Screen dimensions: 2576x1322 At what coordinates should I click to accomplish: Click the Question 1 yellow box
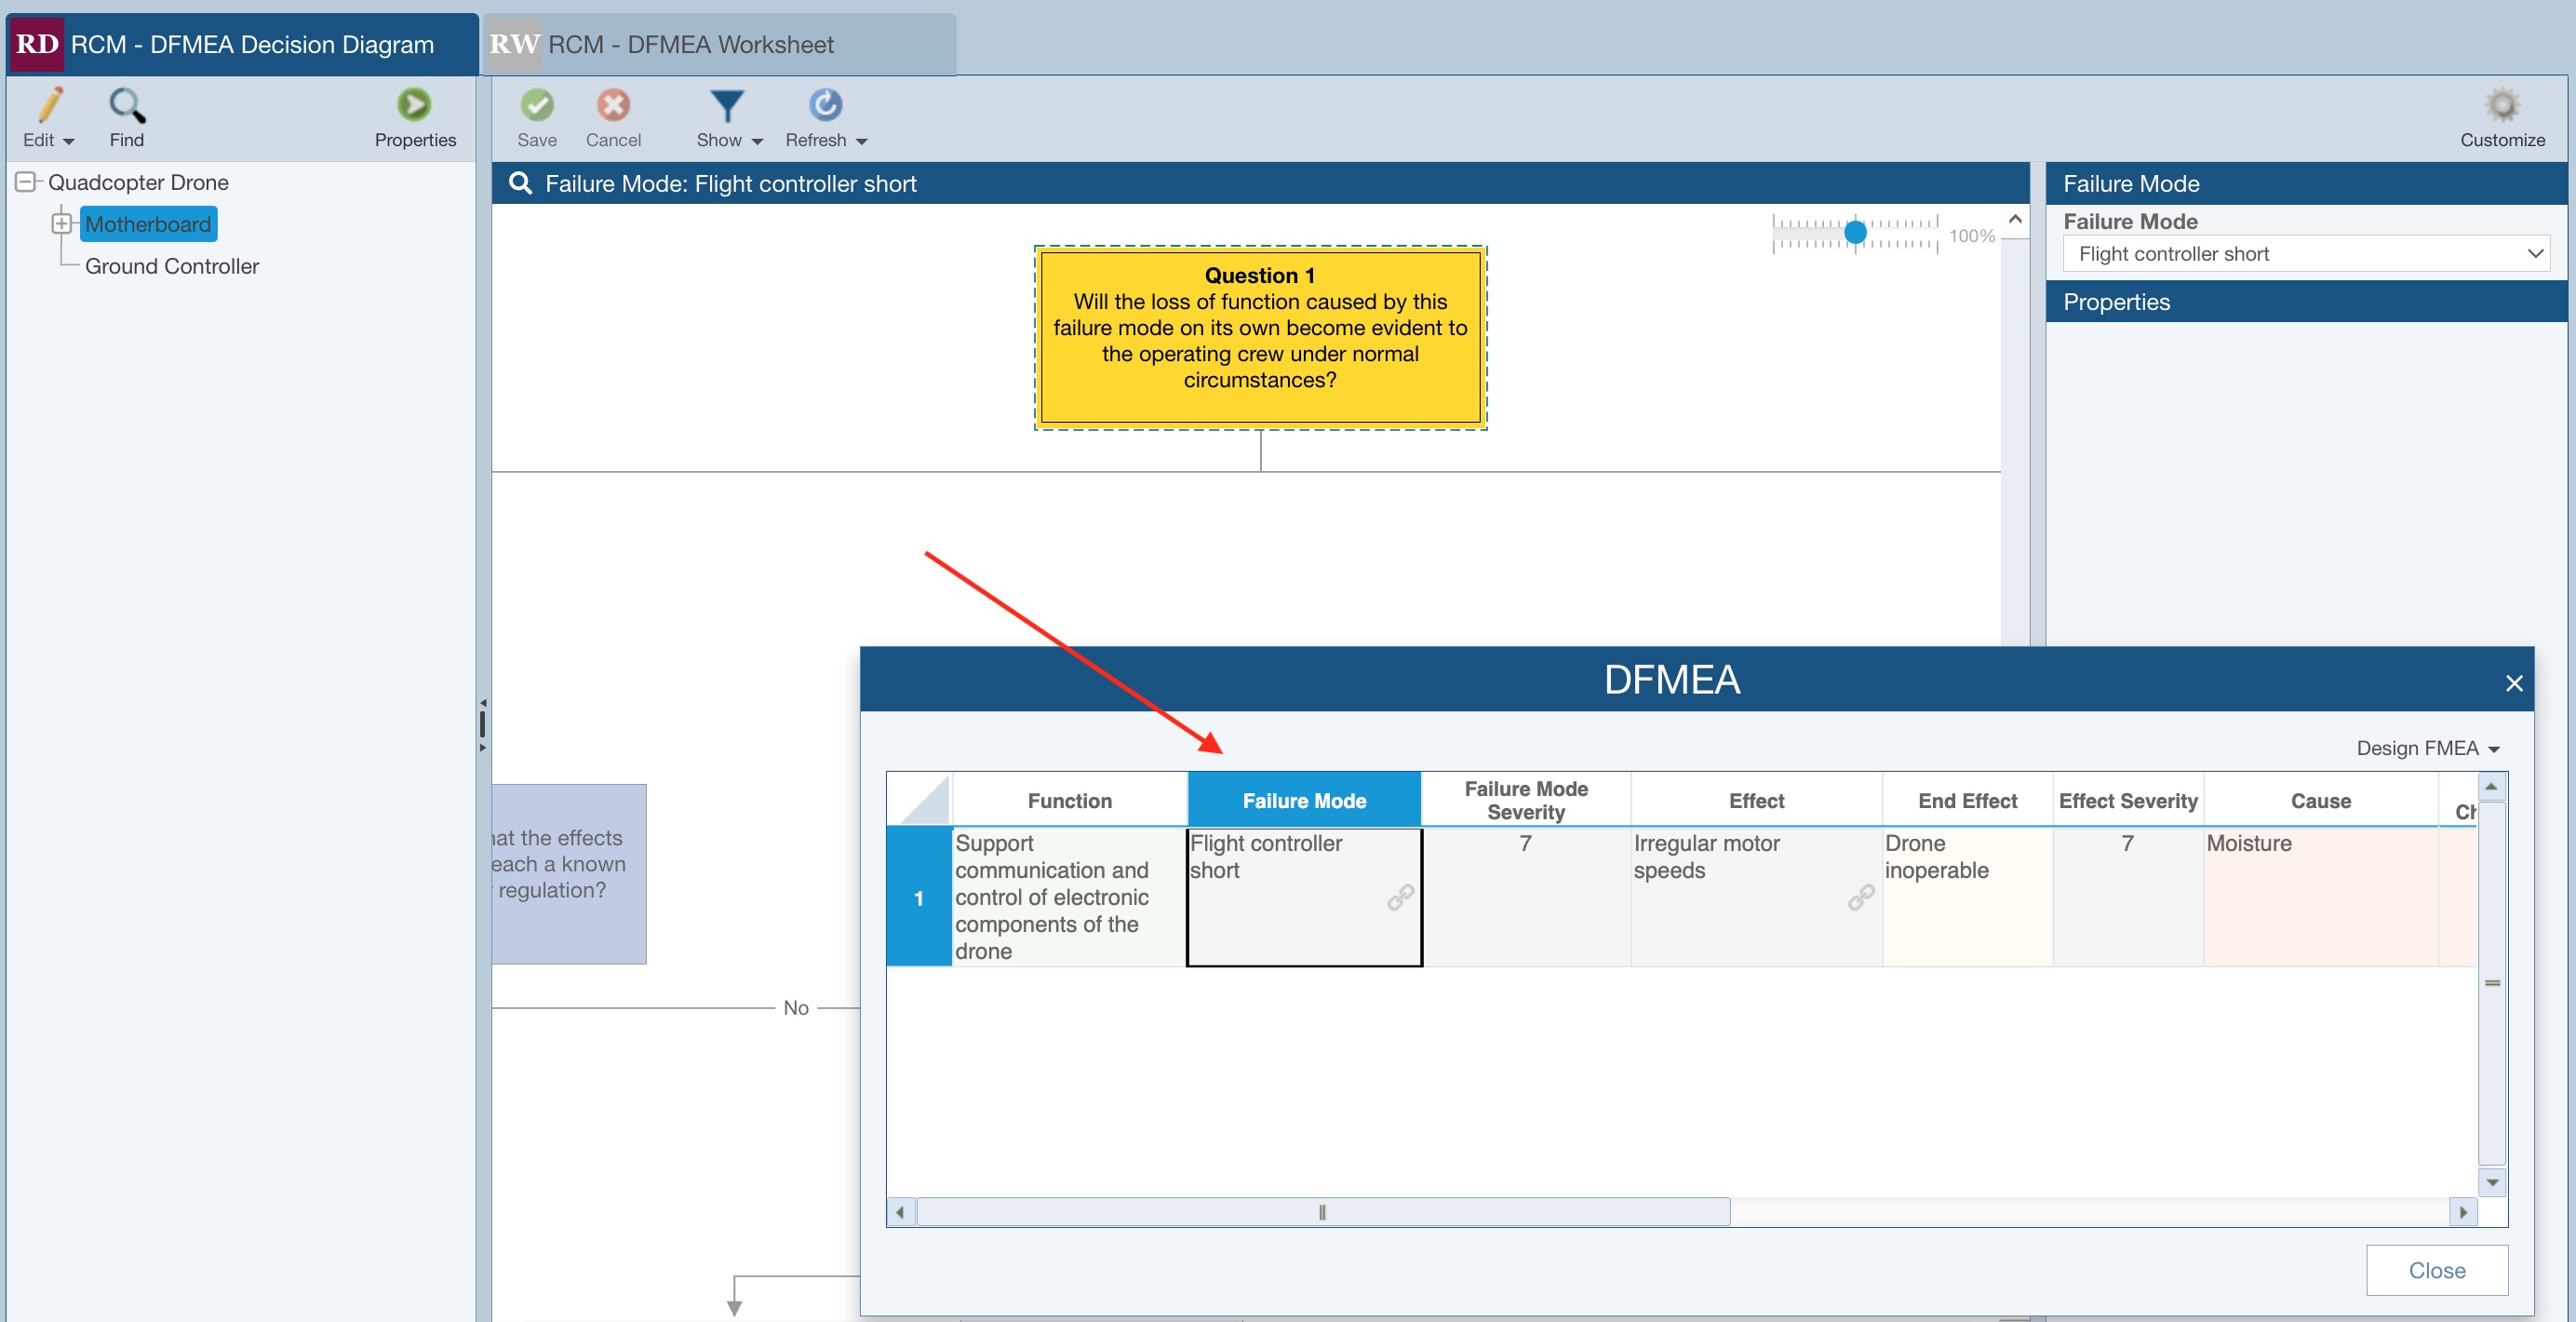1260,338
